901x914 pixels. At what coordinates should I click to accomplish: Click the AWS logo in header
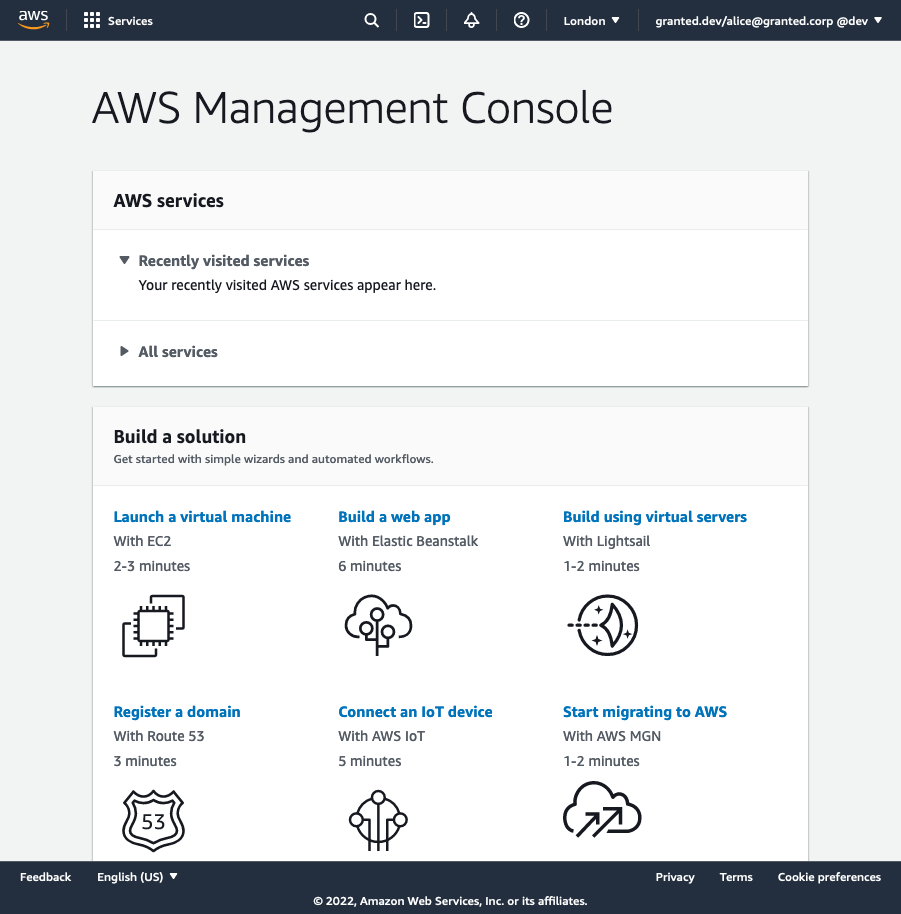click(x=33, y=20)
